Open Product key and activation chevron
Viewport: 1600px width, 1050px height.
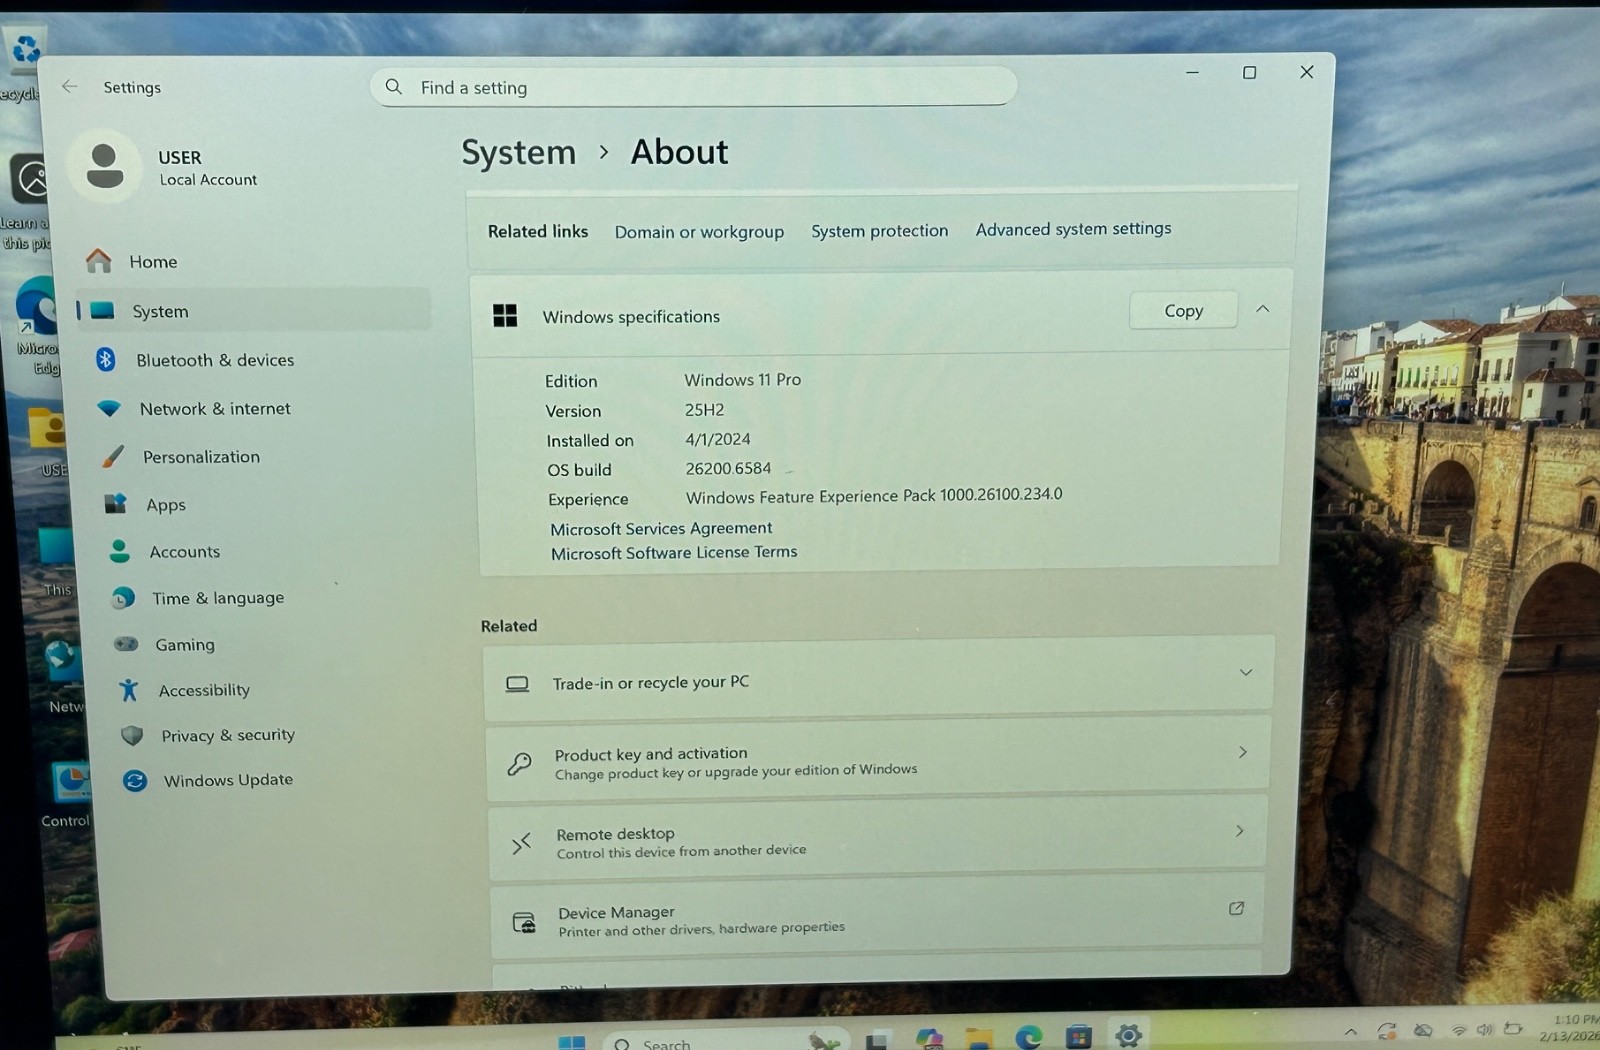(1243, 752)
